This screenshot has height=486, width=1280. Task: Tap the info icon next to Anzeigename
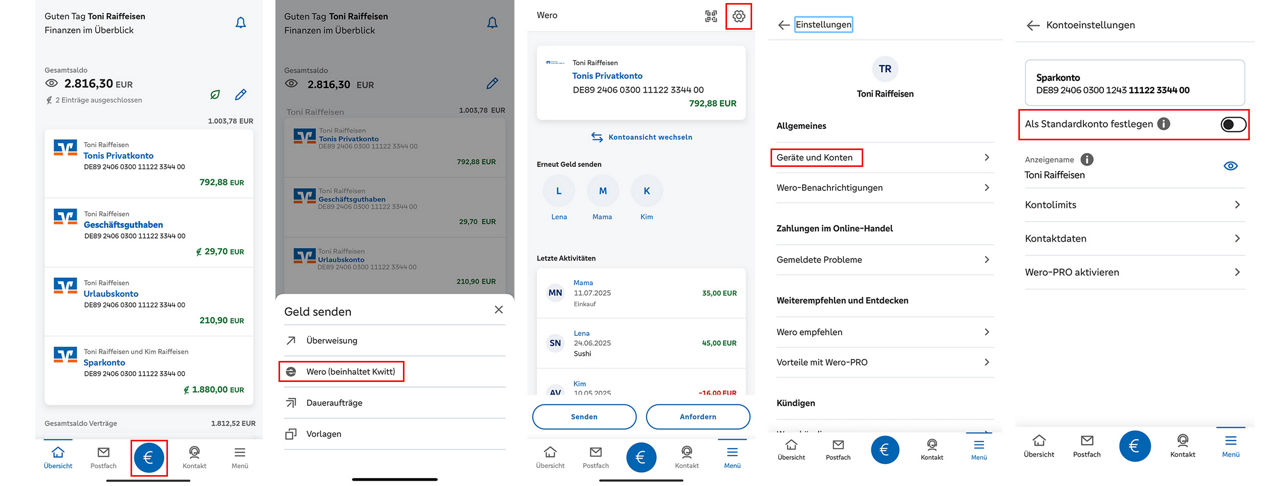coord(1087,159)
